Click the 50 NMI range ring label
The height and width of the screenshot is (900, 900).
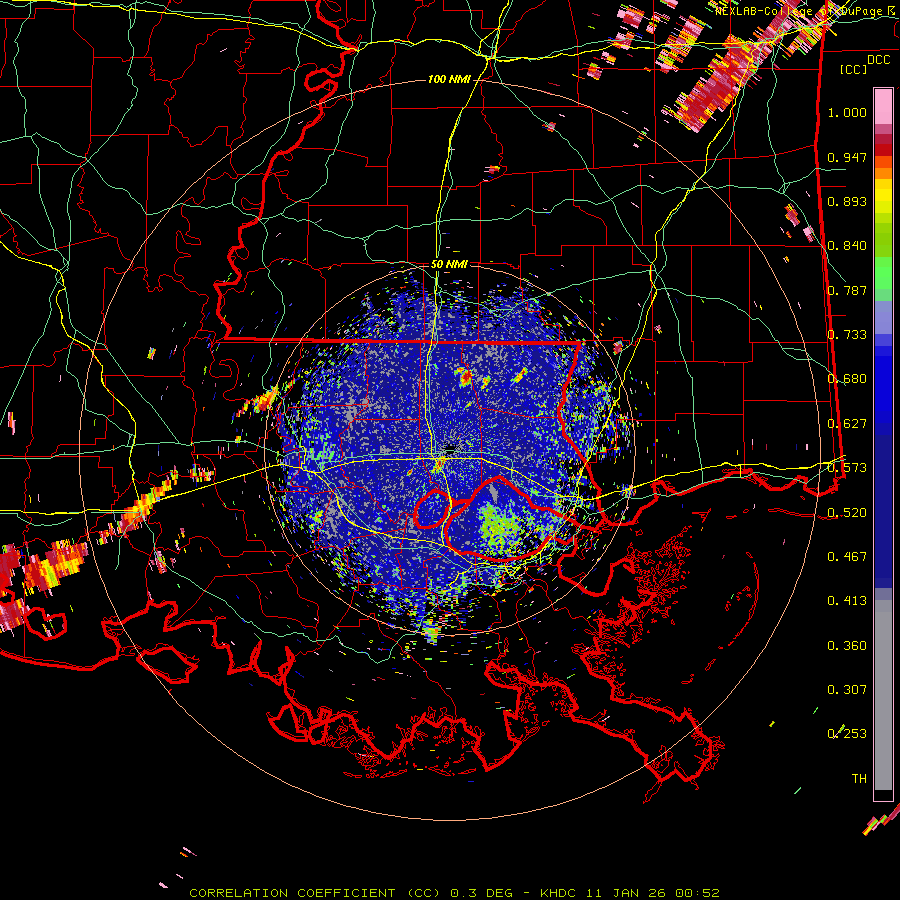click(449, 265)
